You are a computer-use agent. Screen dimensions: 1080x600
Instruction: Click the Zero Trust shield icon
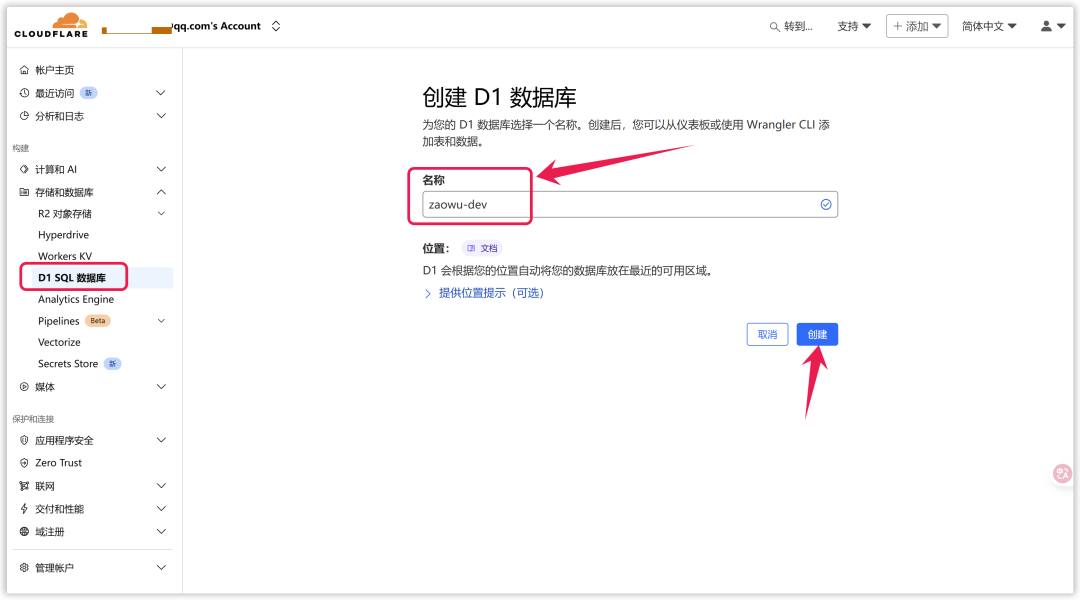tap(24, 463)
